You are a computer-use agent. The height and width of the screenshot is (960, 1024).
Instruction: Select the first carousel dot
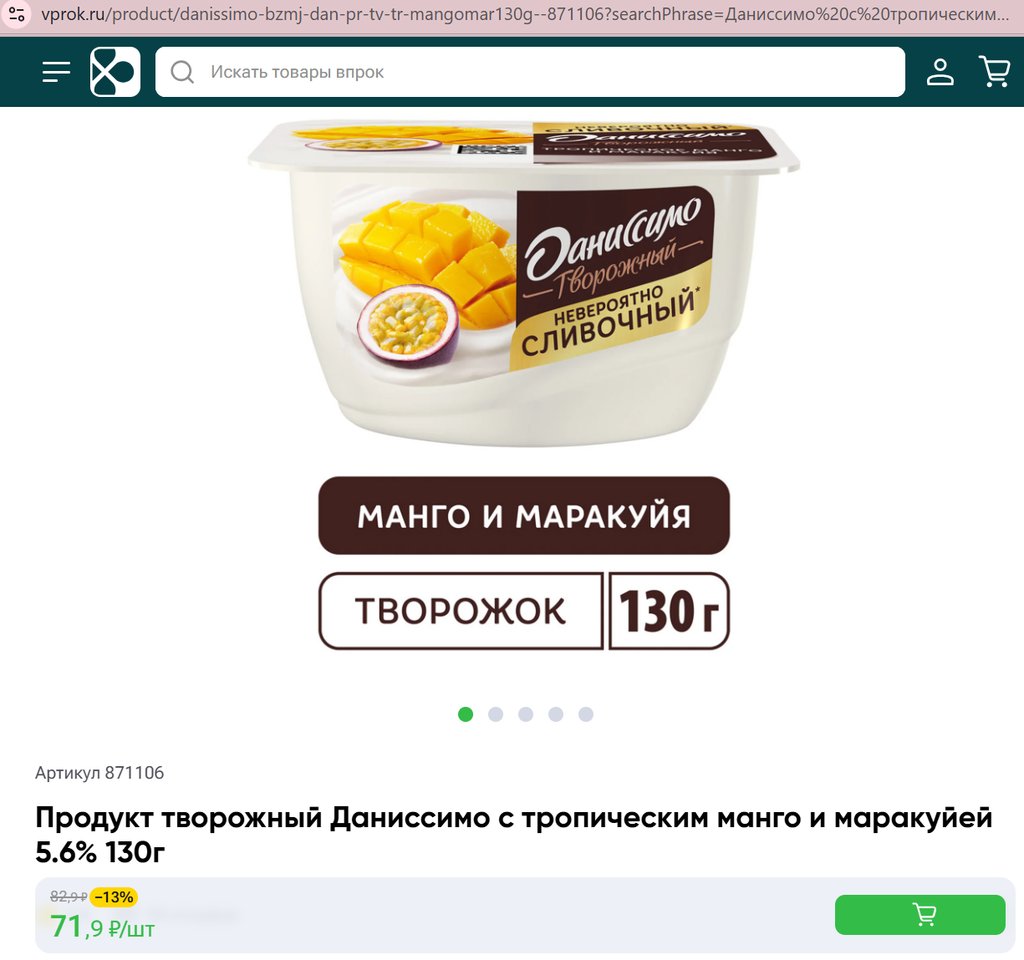466,714
